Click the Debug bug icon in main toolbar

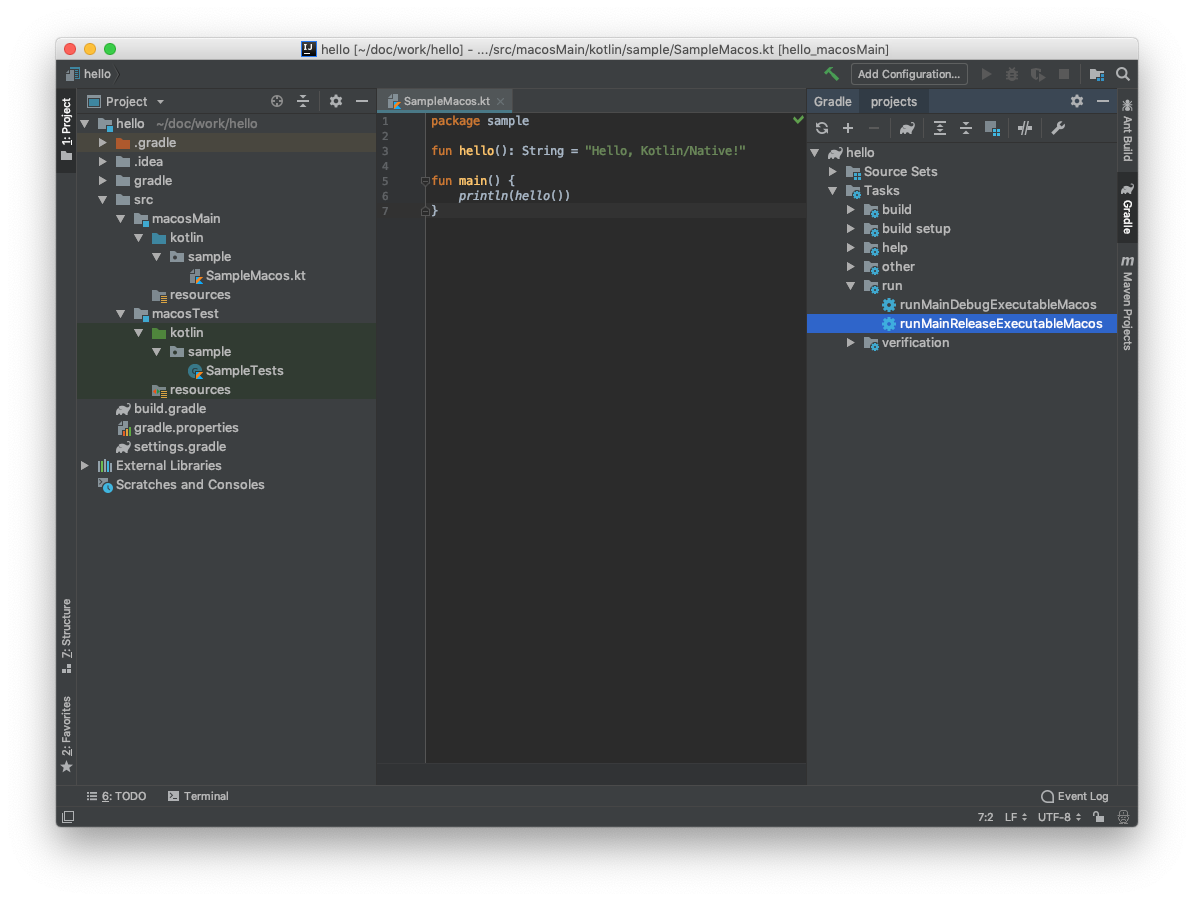[x=1012, y=74]
